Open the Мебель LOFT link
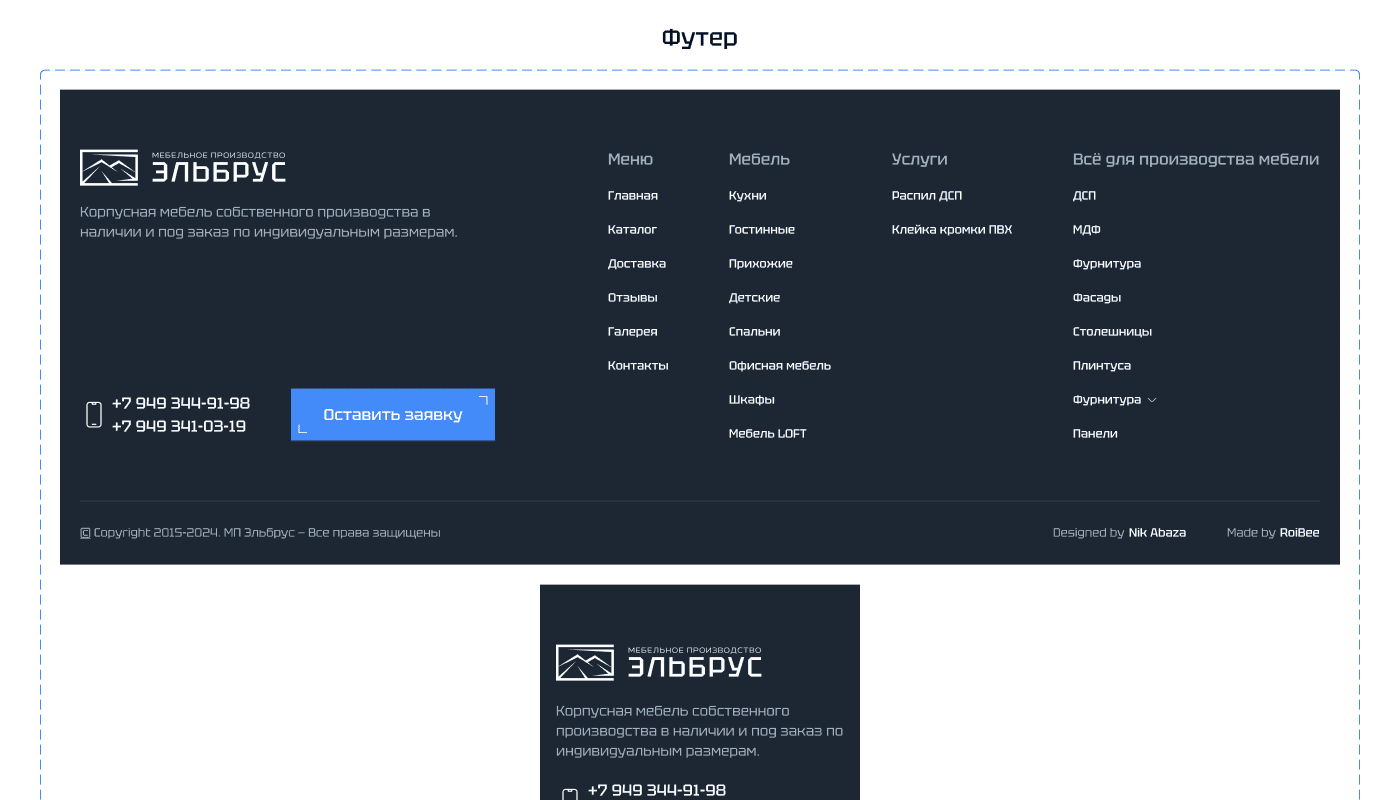Viewport: 1400px width, 800px height. click(x=768, y=434)
